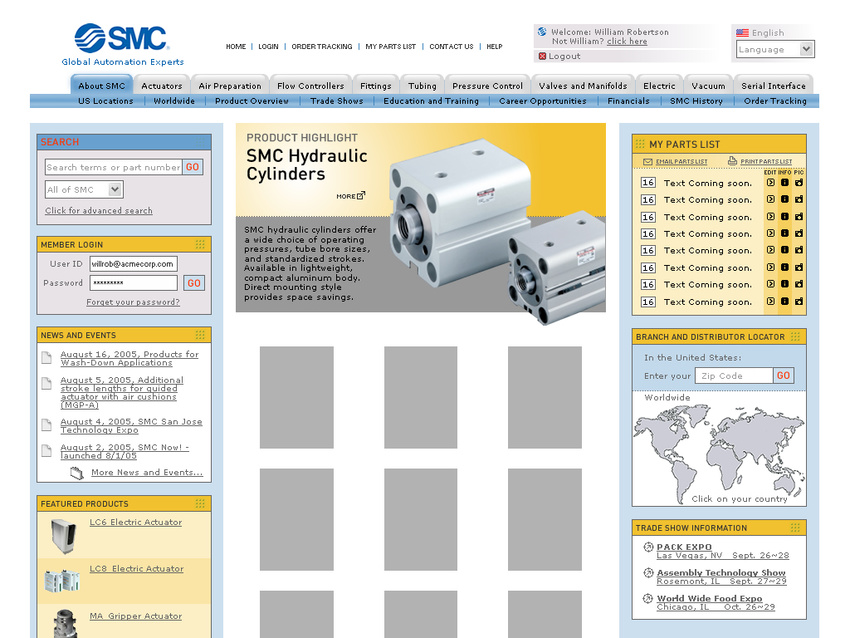This screenshot has width=850, height=638.
Task: Click Trade Shows in the submenu bar
Action: click(337, 101)
